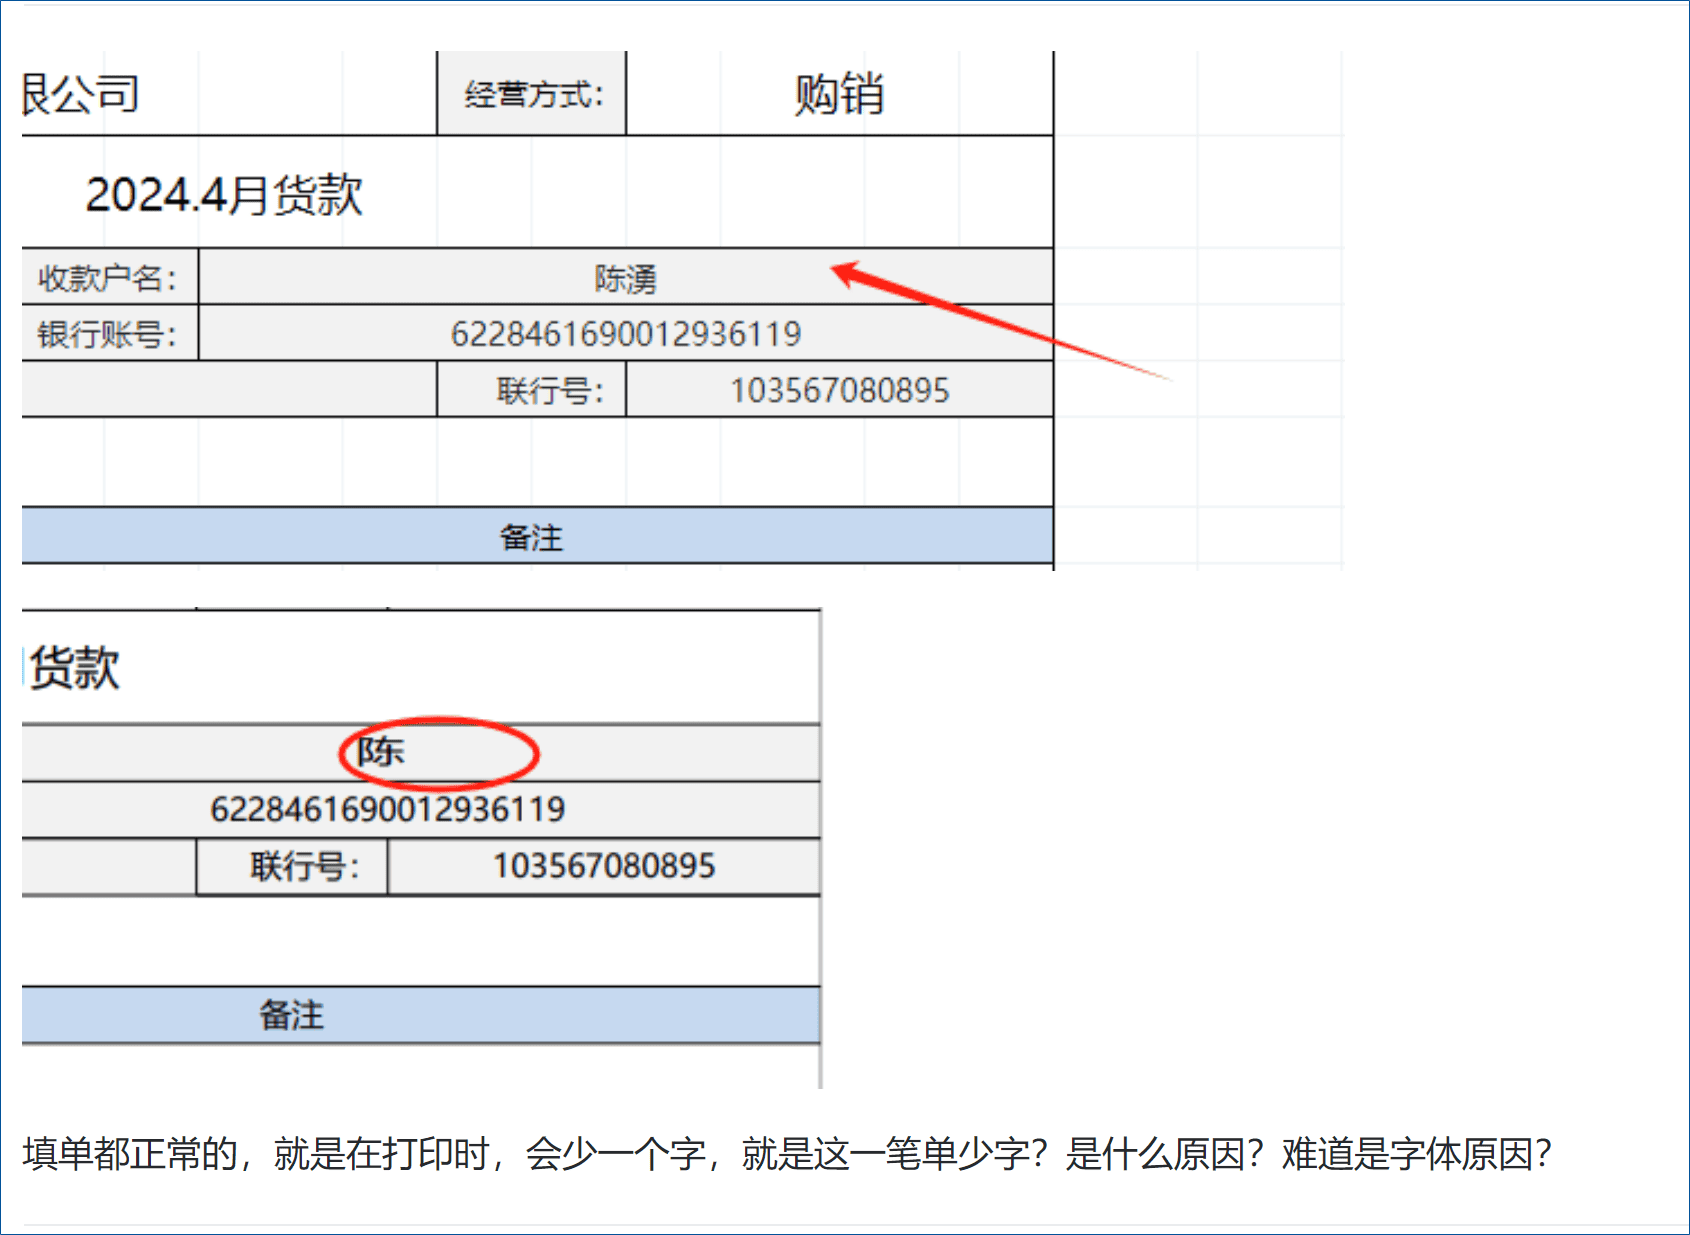Select the account number in print preview
Viewport: 1690px width, 1235px height.
(x=388, y=809)
